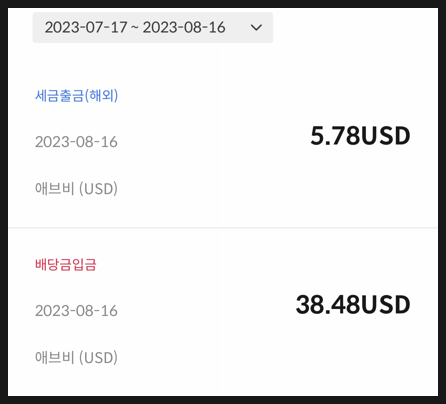The height and width of the screenshot is (404, 446).
Task: Click the 2023-08-16 end date in range selector
Action: coord(184,27)
